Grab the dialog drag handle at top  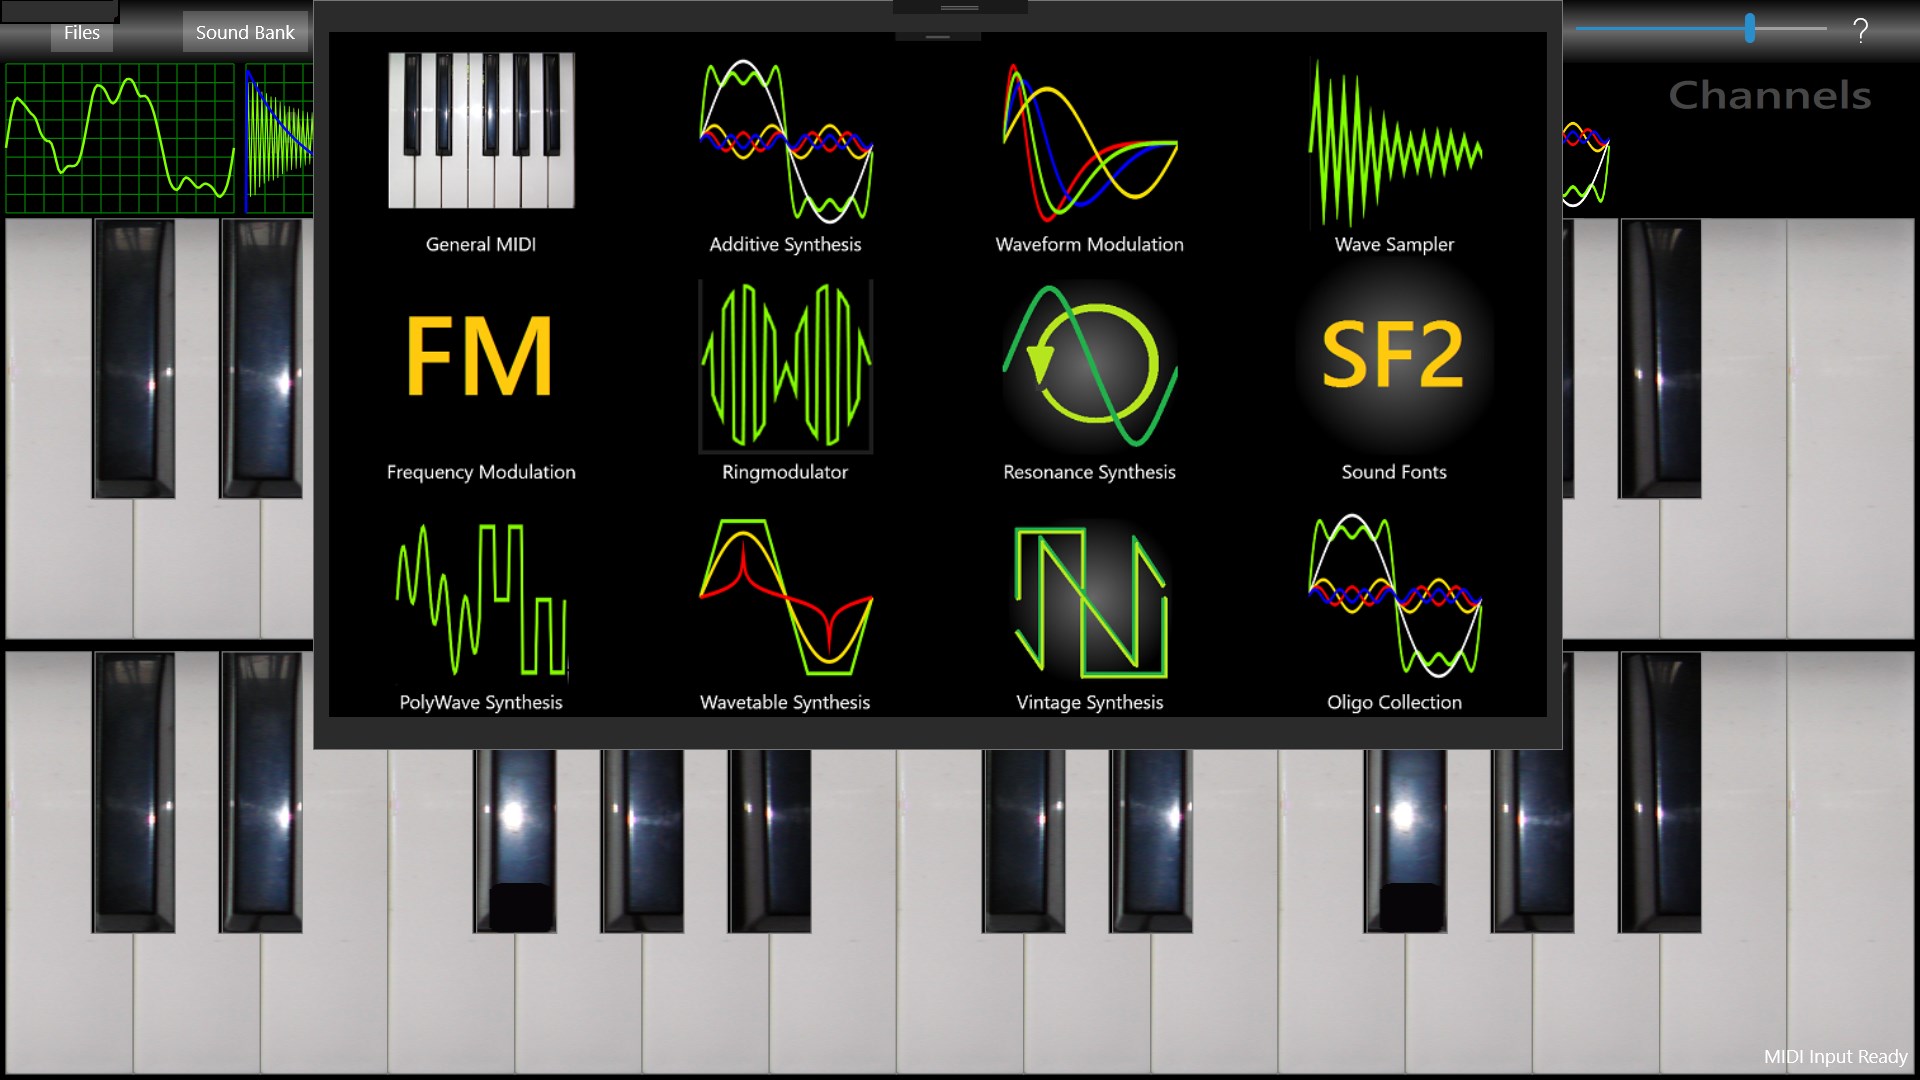958,8
